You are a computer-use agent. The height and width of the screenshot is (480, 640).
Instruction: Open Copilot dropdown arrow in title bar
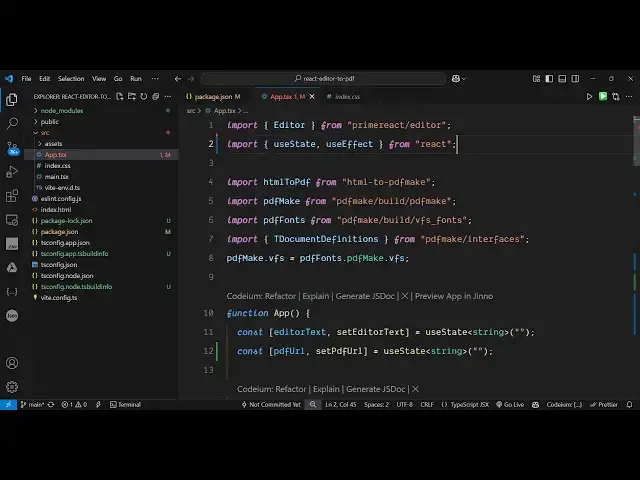[x=464, y=79]
